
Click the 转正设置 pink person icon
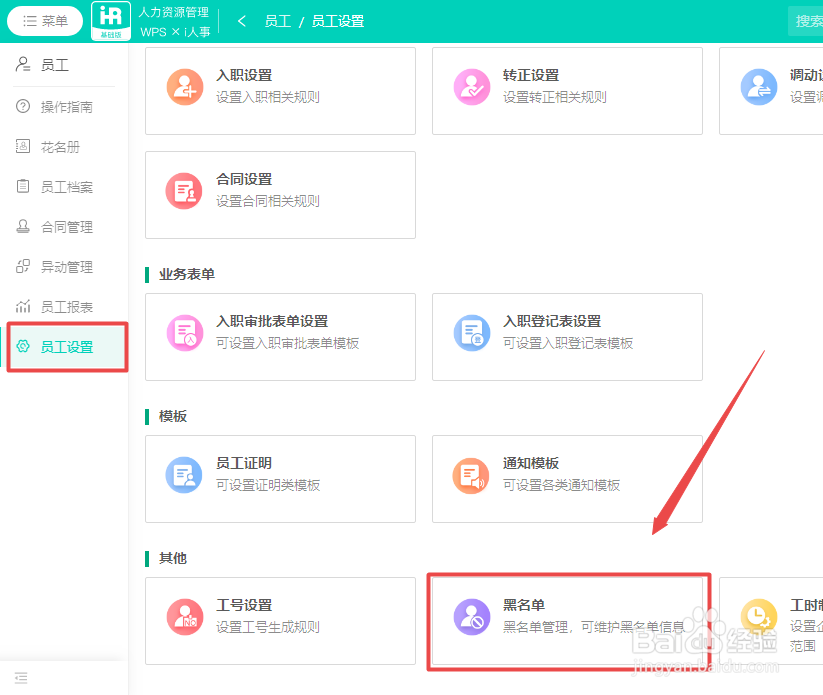click(471, 87)
